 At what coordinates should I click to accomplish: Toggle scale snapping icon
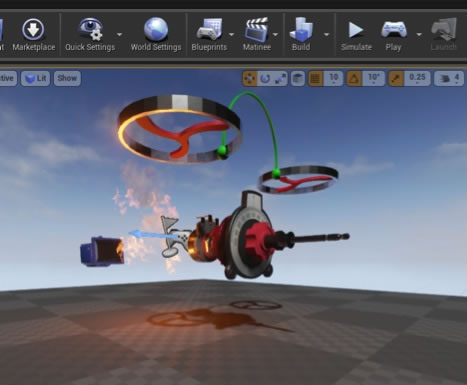tap(396, 79)
